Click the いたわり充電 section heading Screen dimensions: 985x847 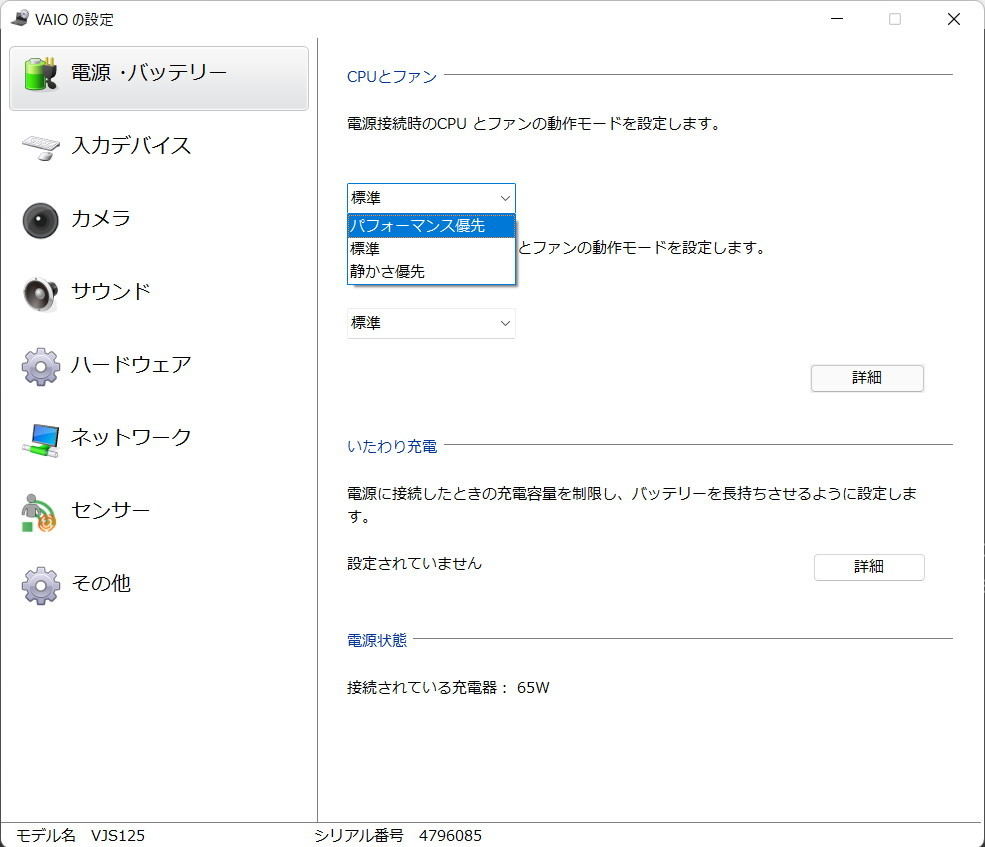click(392, 447)
